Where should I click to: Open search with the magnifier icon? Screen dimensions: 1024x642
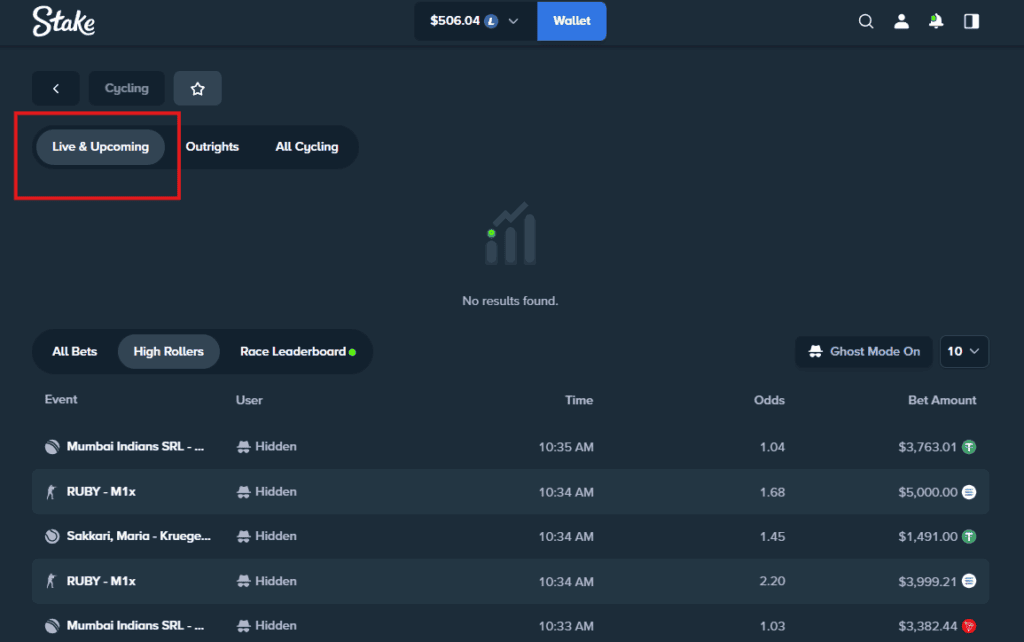click(866, 20)
